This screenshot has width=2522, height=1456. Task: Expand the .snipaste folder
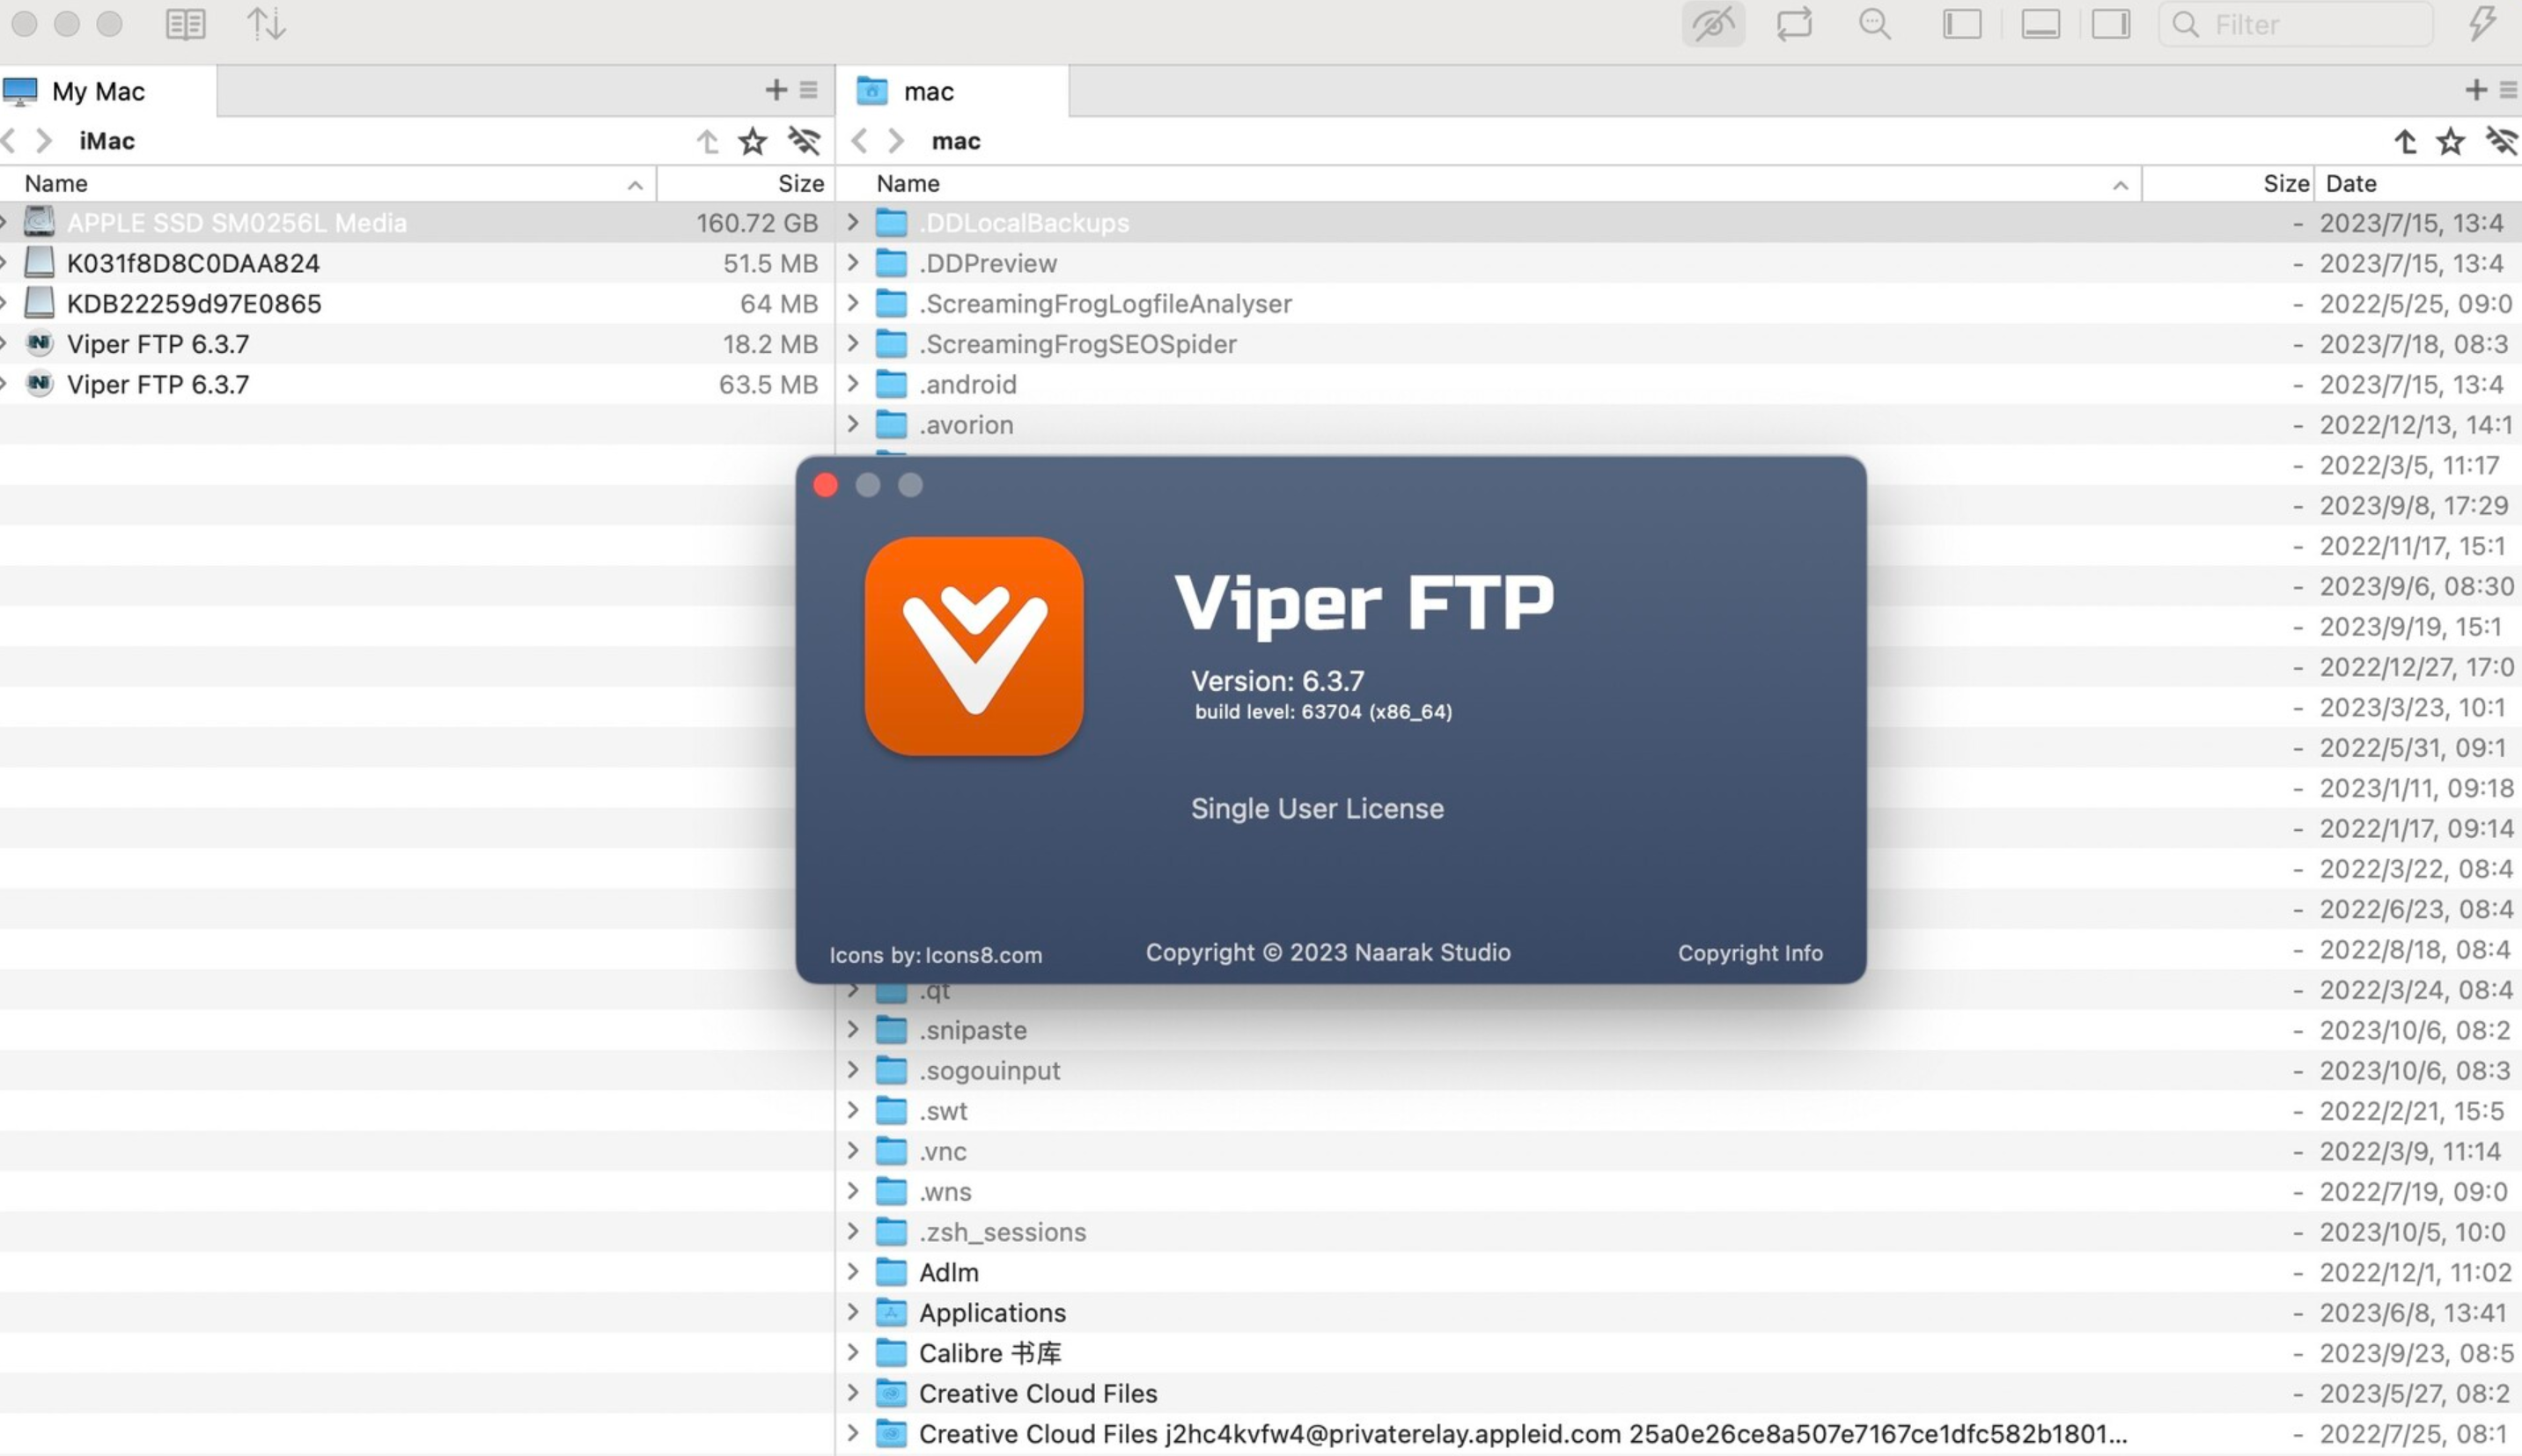point(853,1029)
